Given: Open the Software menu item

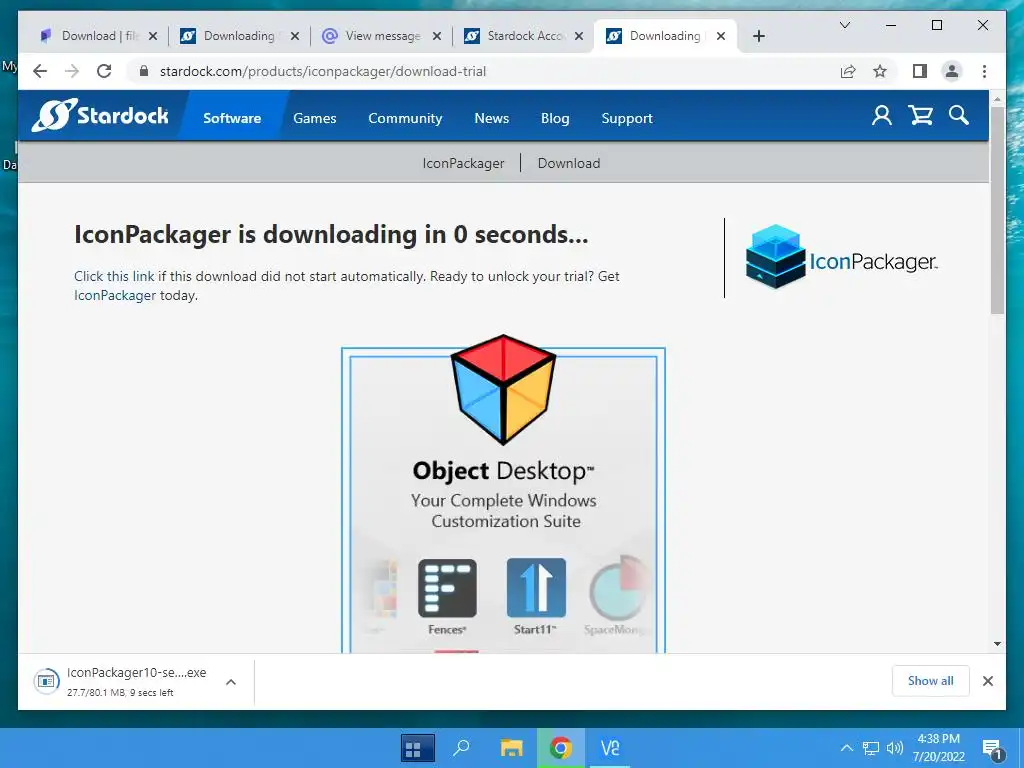Looking at the screenshot, I should (232, 118).
